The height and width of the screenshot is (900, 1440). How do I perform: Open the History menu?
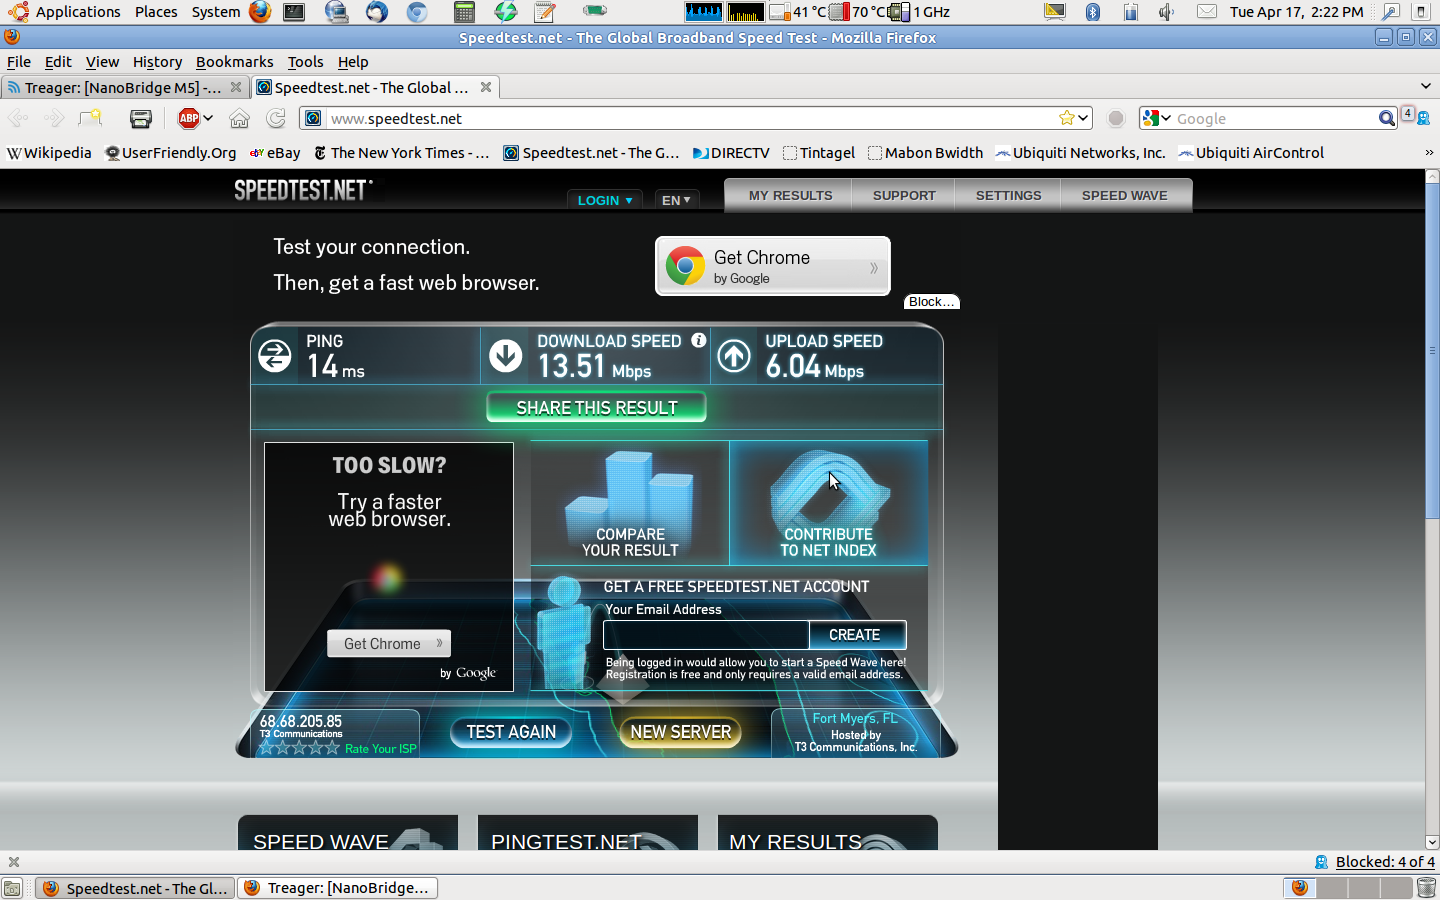(157, 62)
